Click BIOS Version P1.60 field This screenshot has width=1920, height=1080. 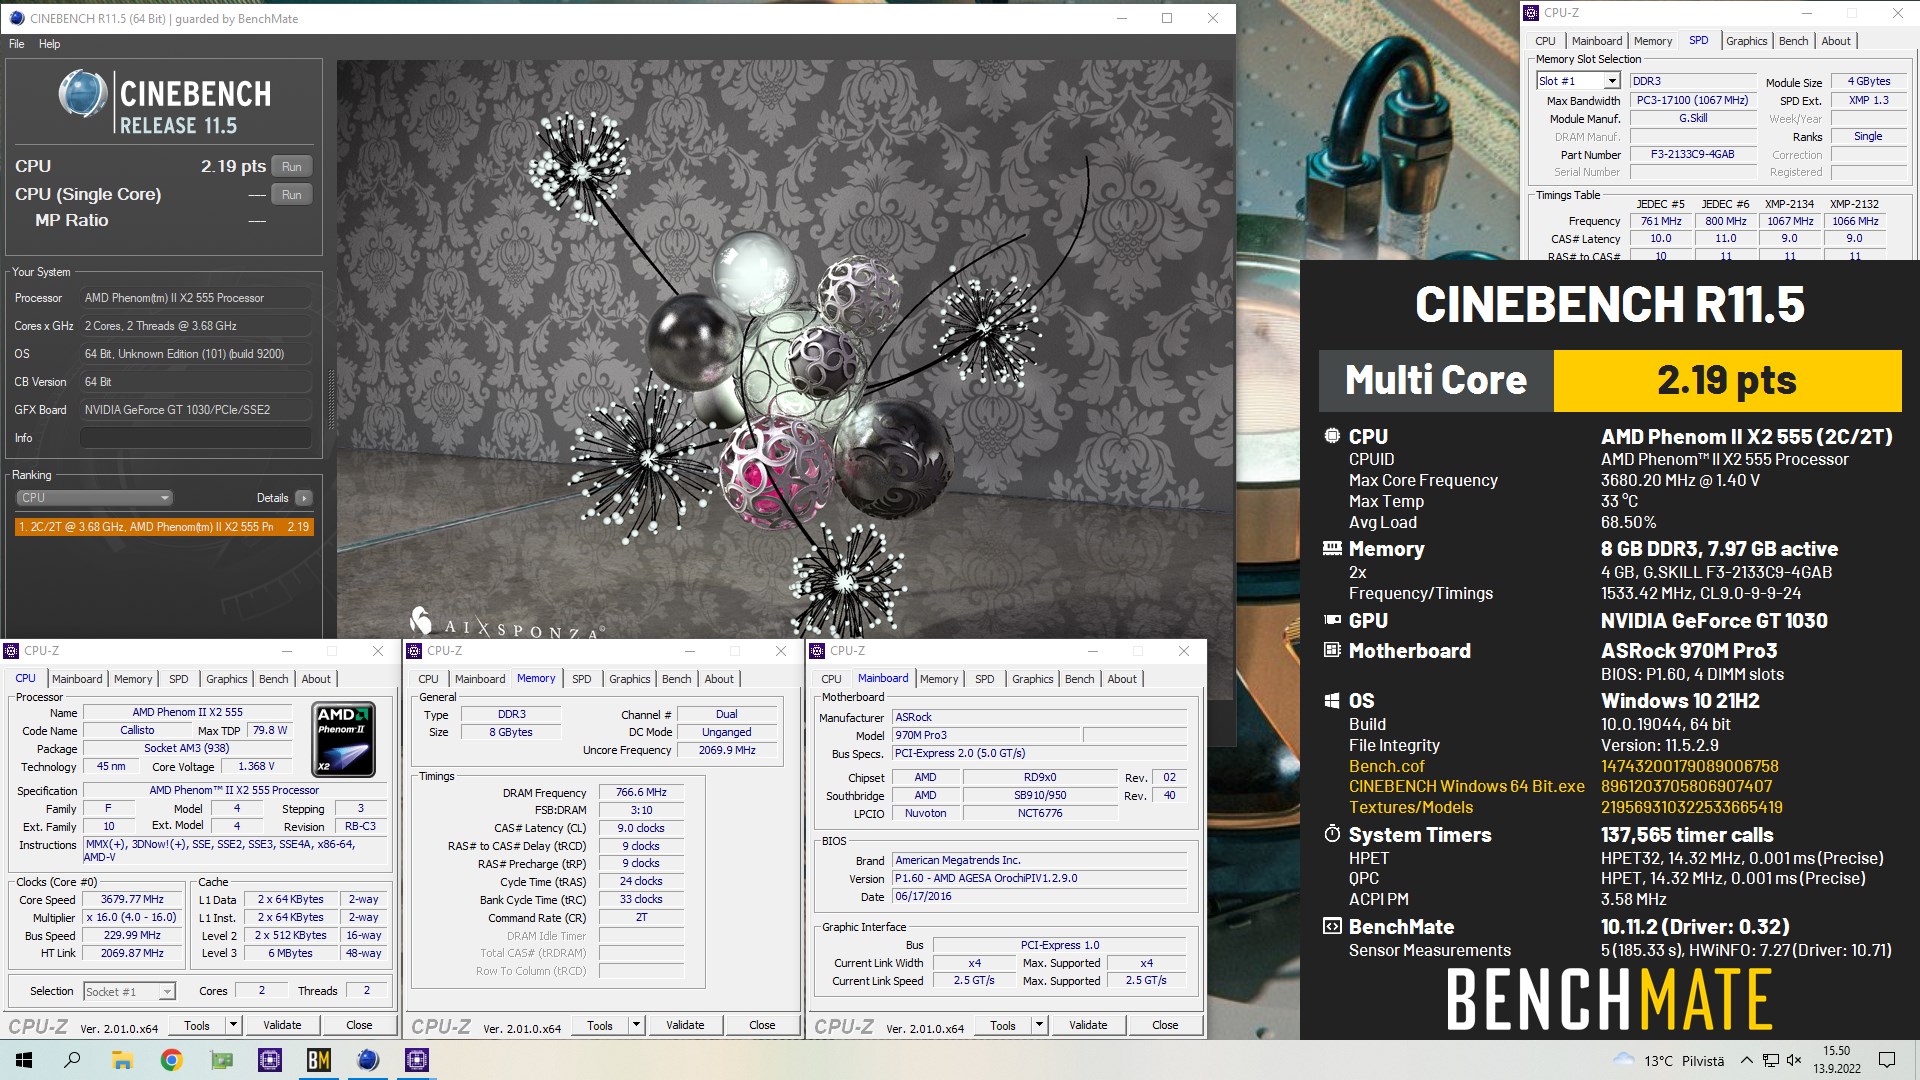pos(1040,879)
